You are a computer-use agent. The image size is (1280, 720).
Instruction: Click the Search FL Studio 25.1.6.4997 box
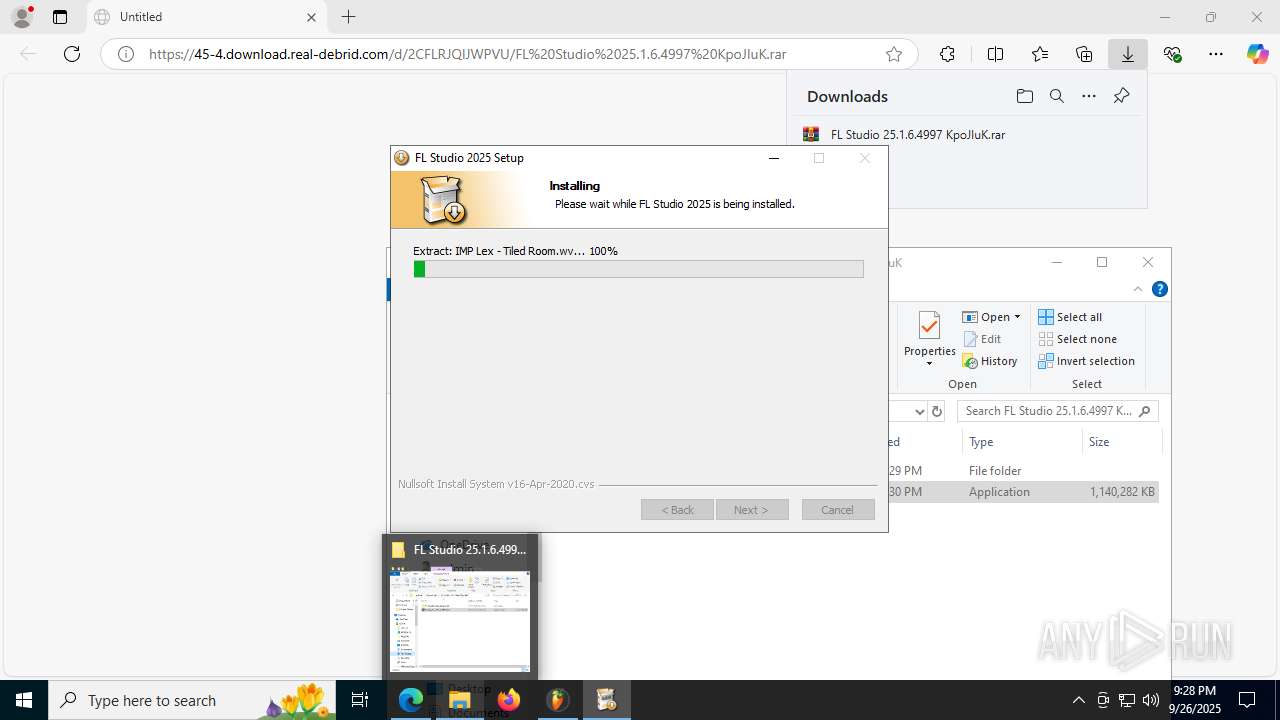coord(1057,411)
